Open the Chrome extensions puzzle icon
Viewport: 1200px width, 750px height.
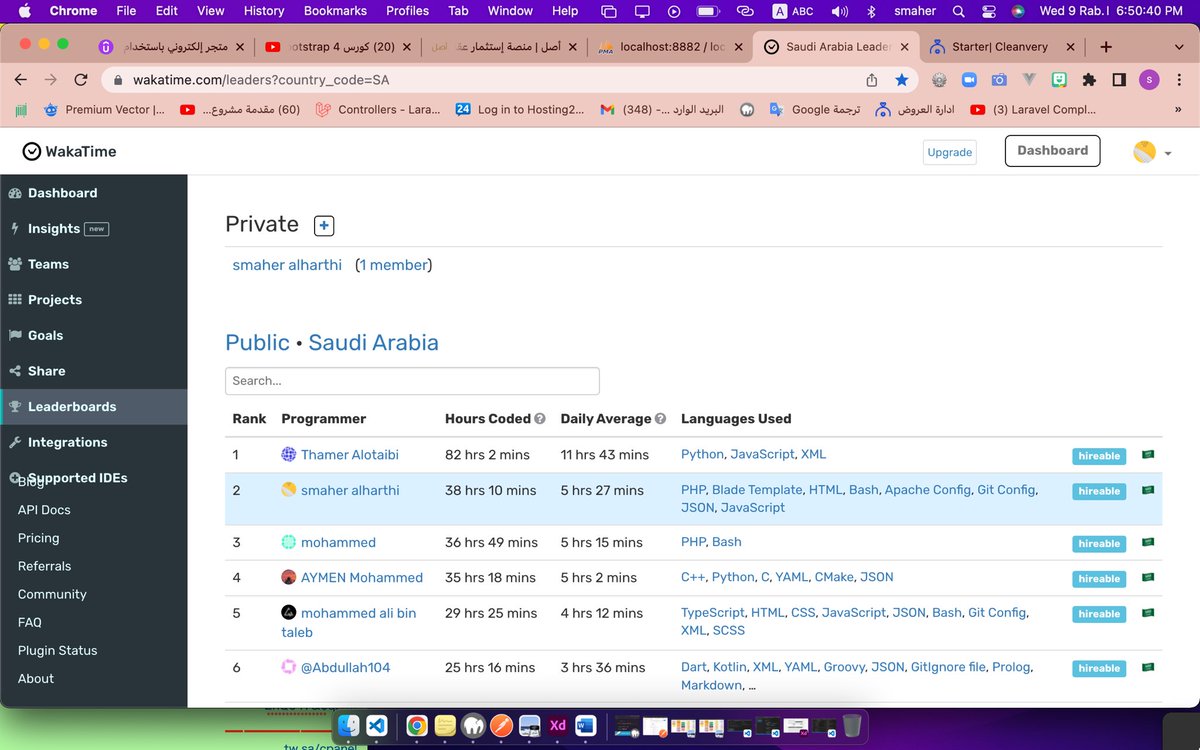(1090, 80)
